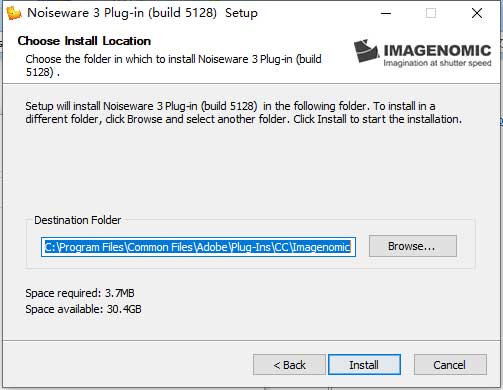Open Browse to pick another folder

coord(413,246)
